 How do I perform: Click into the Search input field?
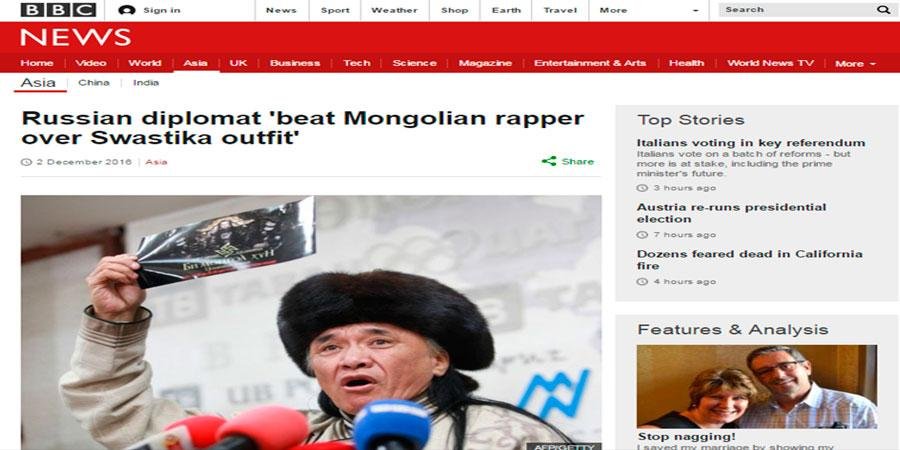[x=798, y=10]
